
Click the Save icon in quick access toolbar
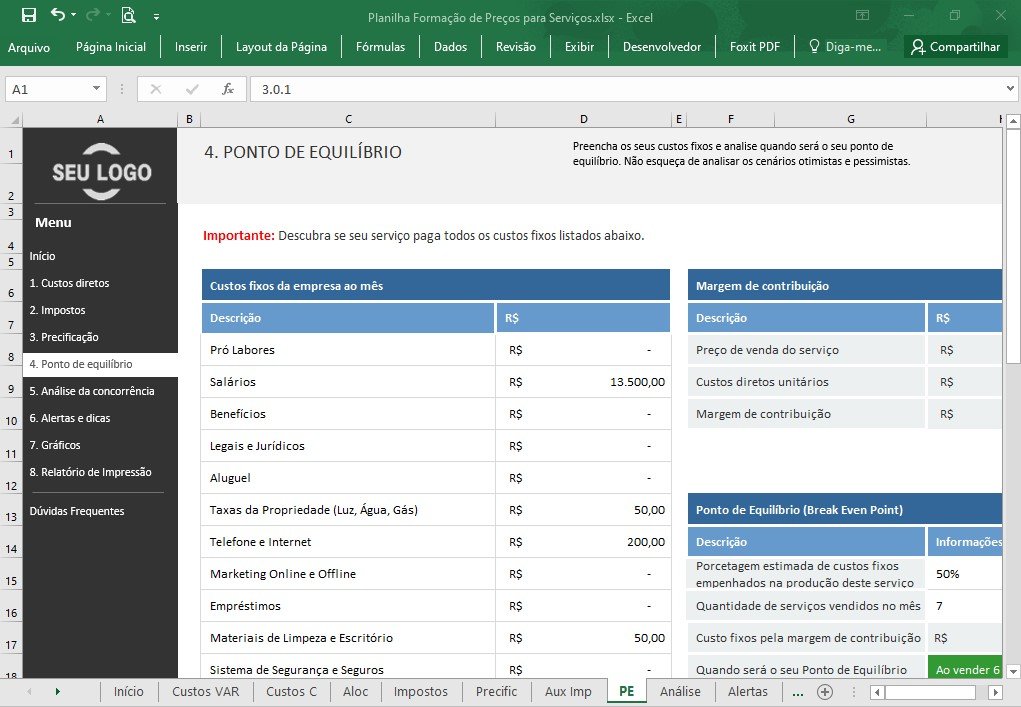(29, 15)
